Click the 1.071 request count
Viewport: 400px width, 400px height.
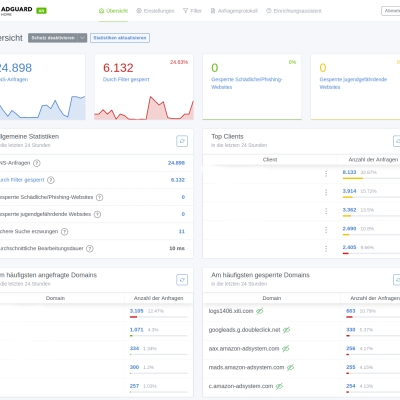tap(136, 330)
